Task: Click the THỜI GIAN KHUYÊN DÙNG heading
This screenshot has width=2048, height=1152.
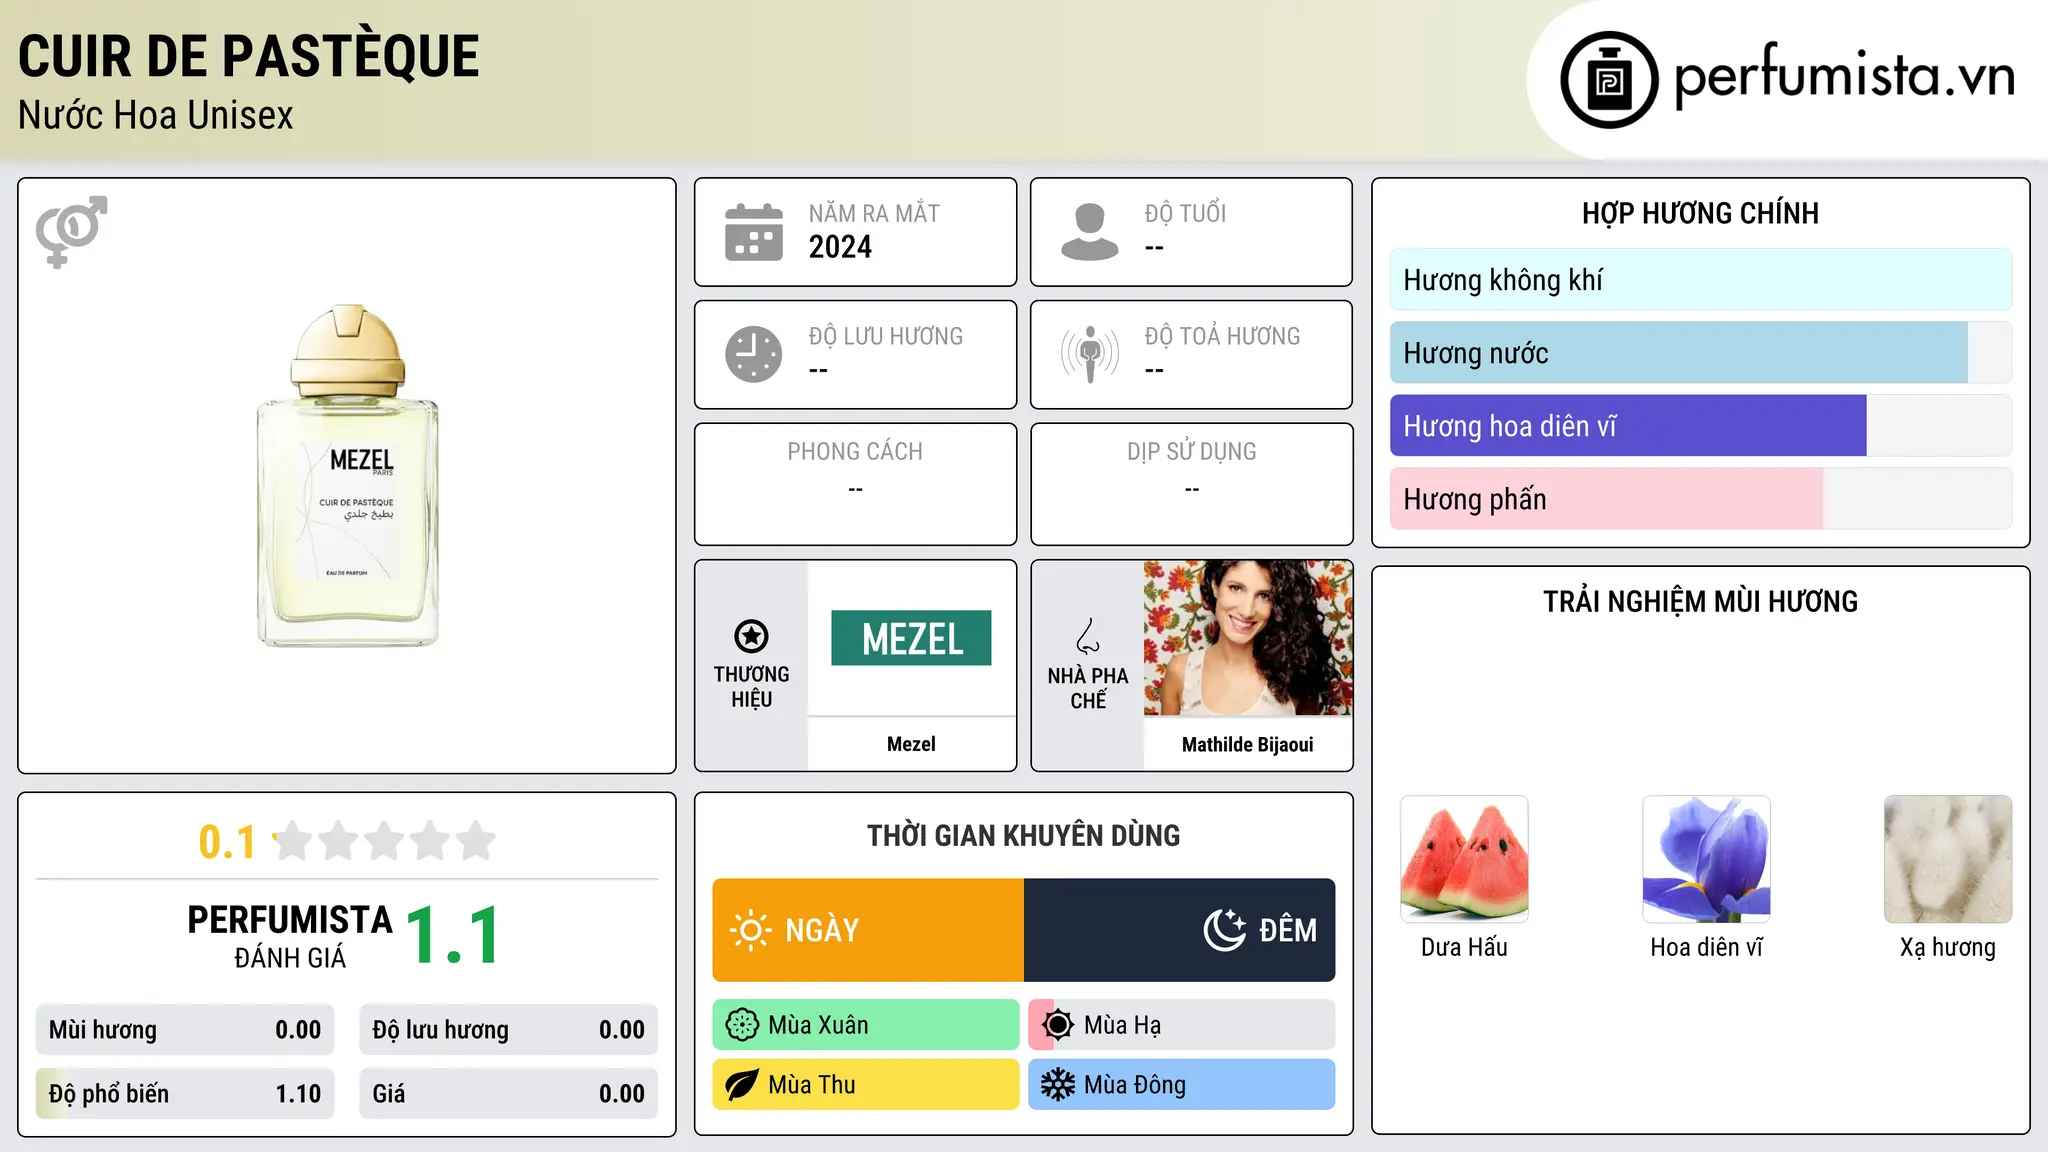Action: pos(1023,835)
